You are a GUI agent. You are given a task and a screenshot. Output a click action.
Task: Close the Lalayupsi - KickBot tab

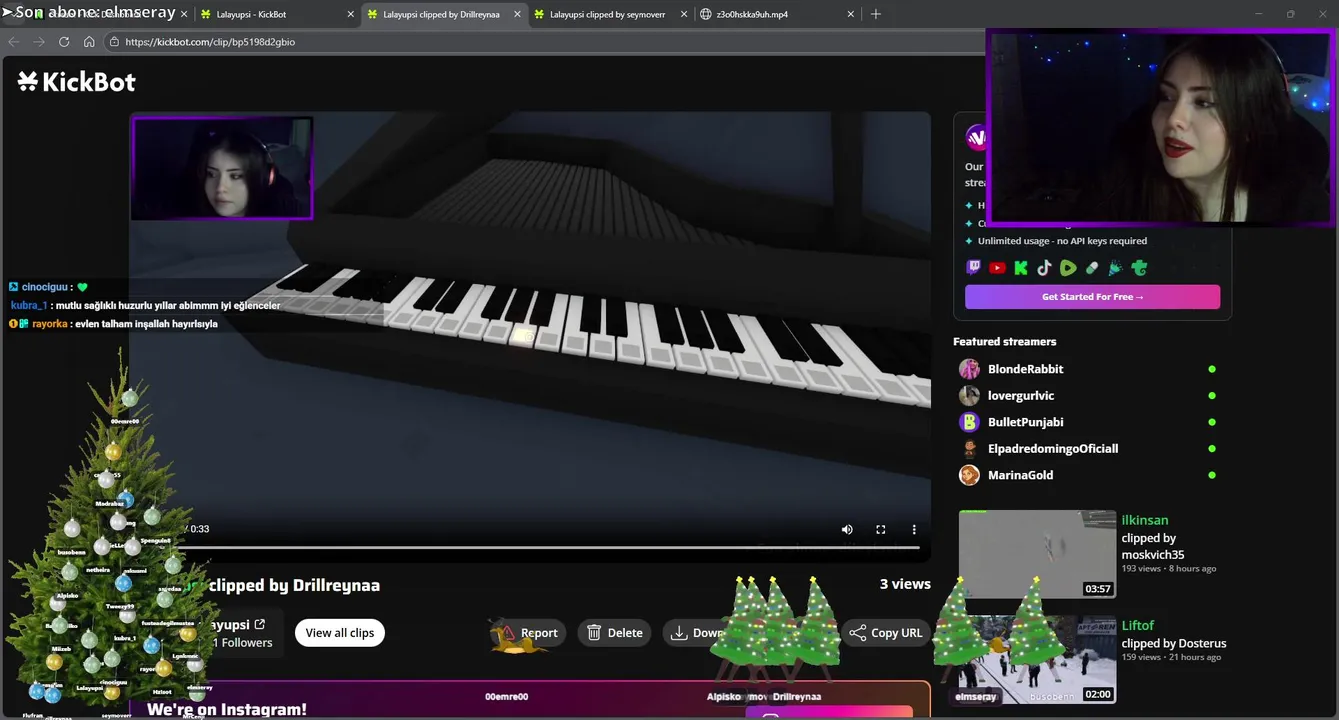[x=351, y=14]
